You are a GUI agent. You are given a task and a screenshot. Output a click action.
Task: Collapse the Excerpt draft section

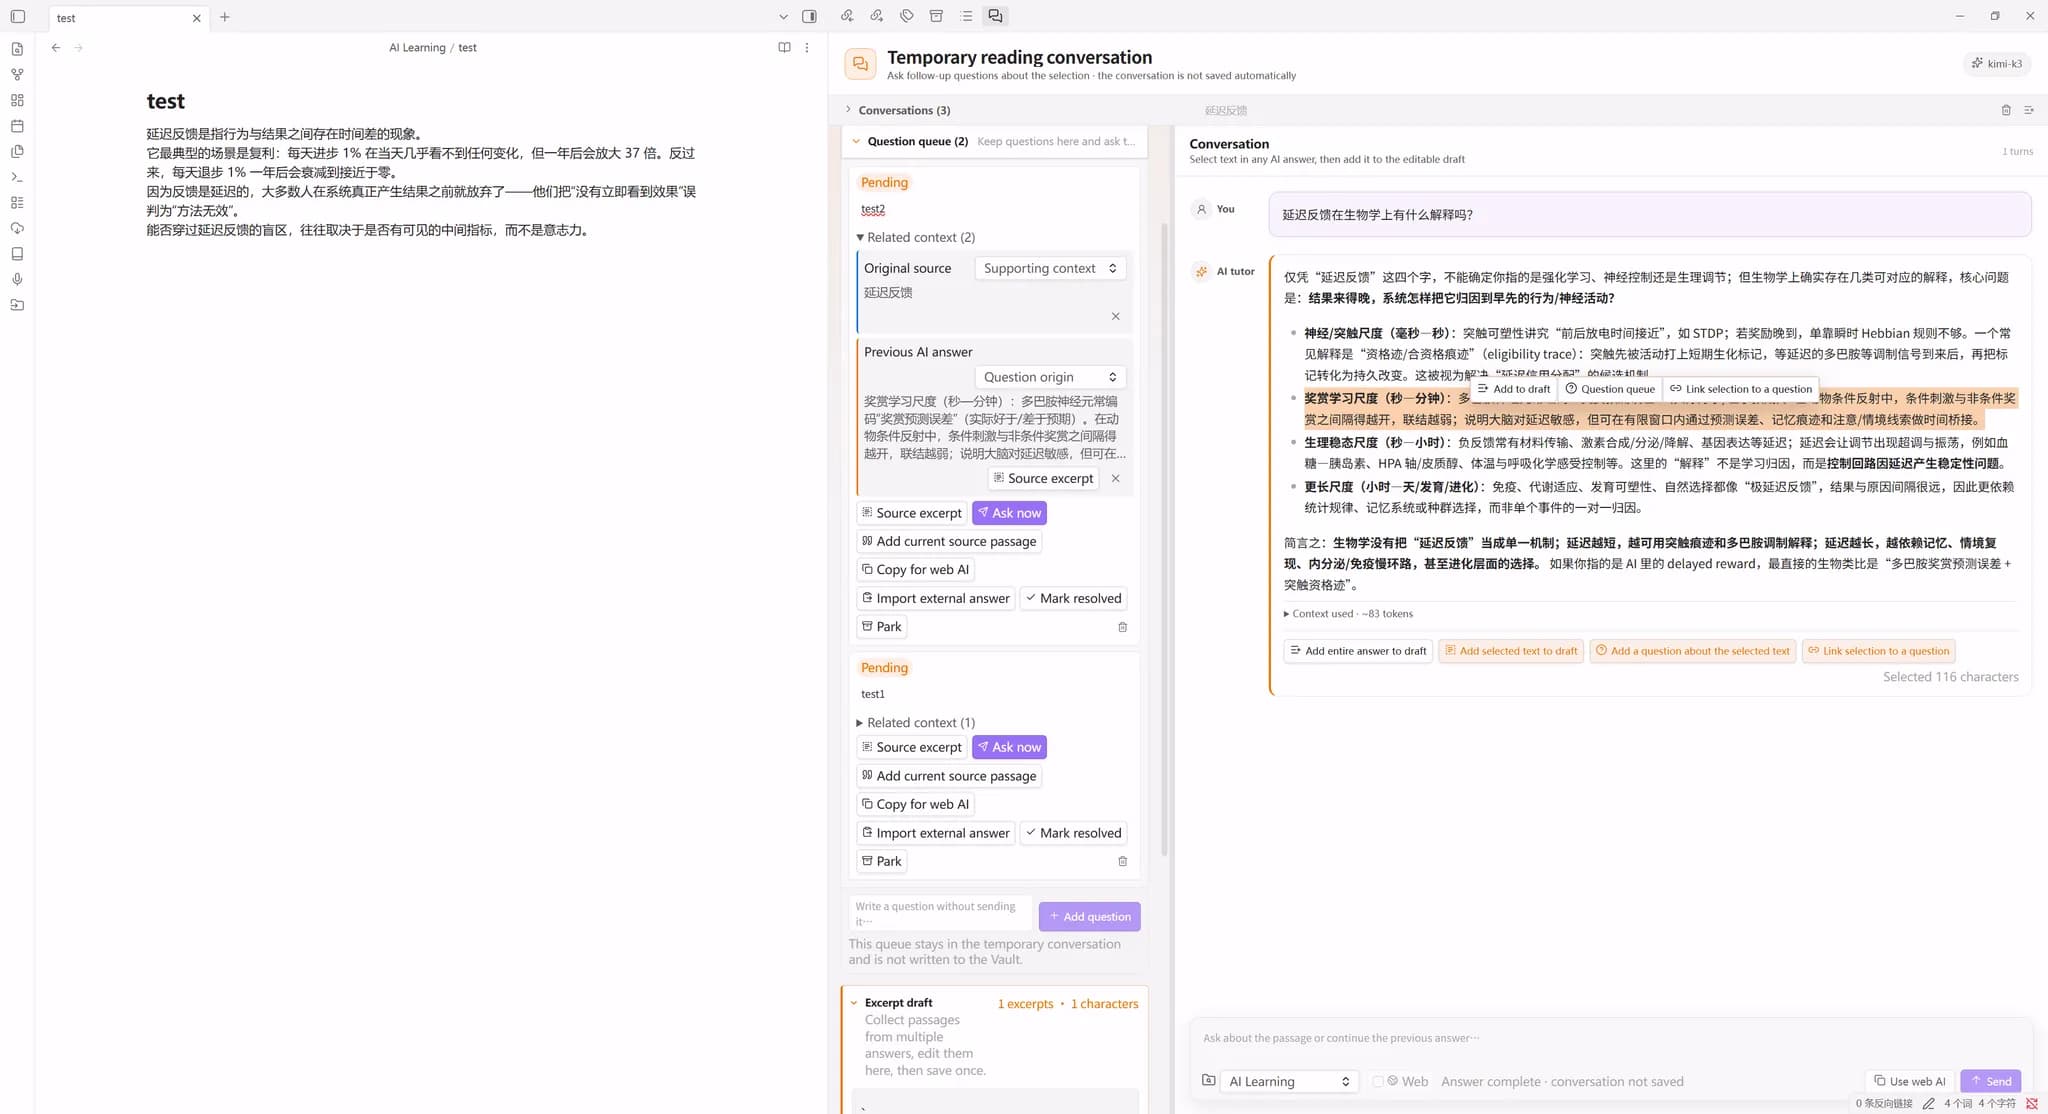[x=854, y=1003]
